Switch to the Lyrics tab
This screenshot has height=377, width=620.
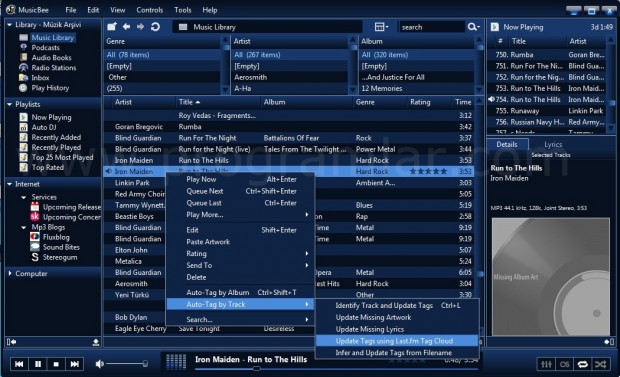click(553, 144)
